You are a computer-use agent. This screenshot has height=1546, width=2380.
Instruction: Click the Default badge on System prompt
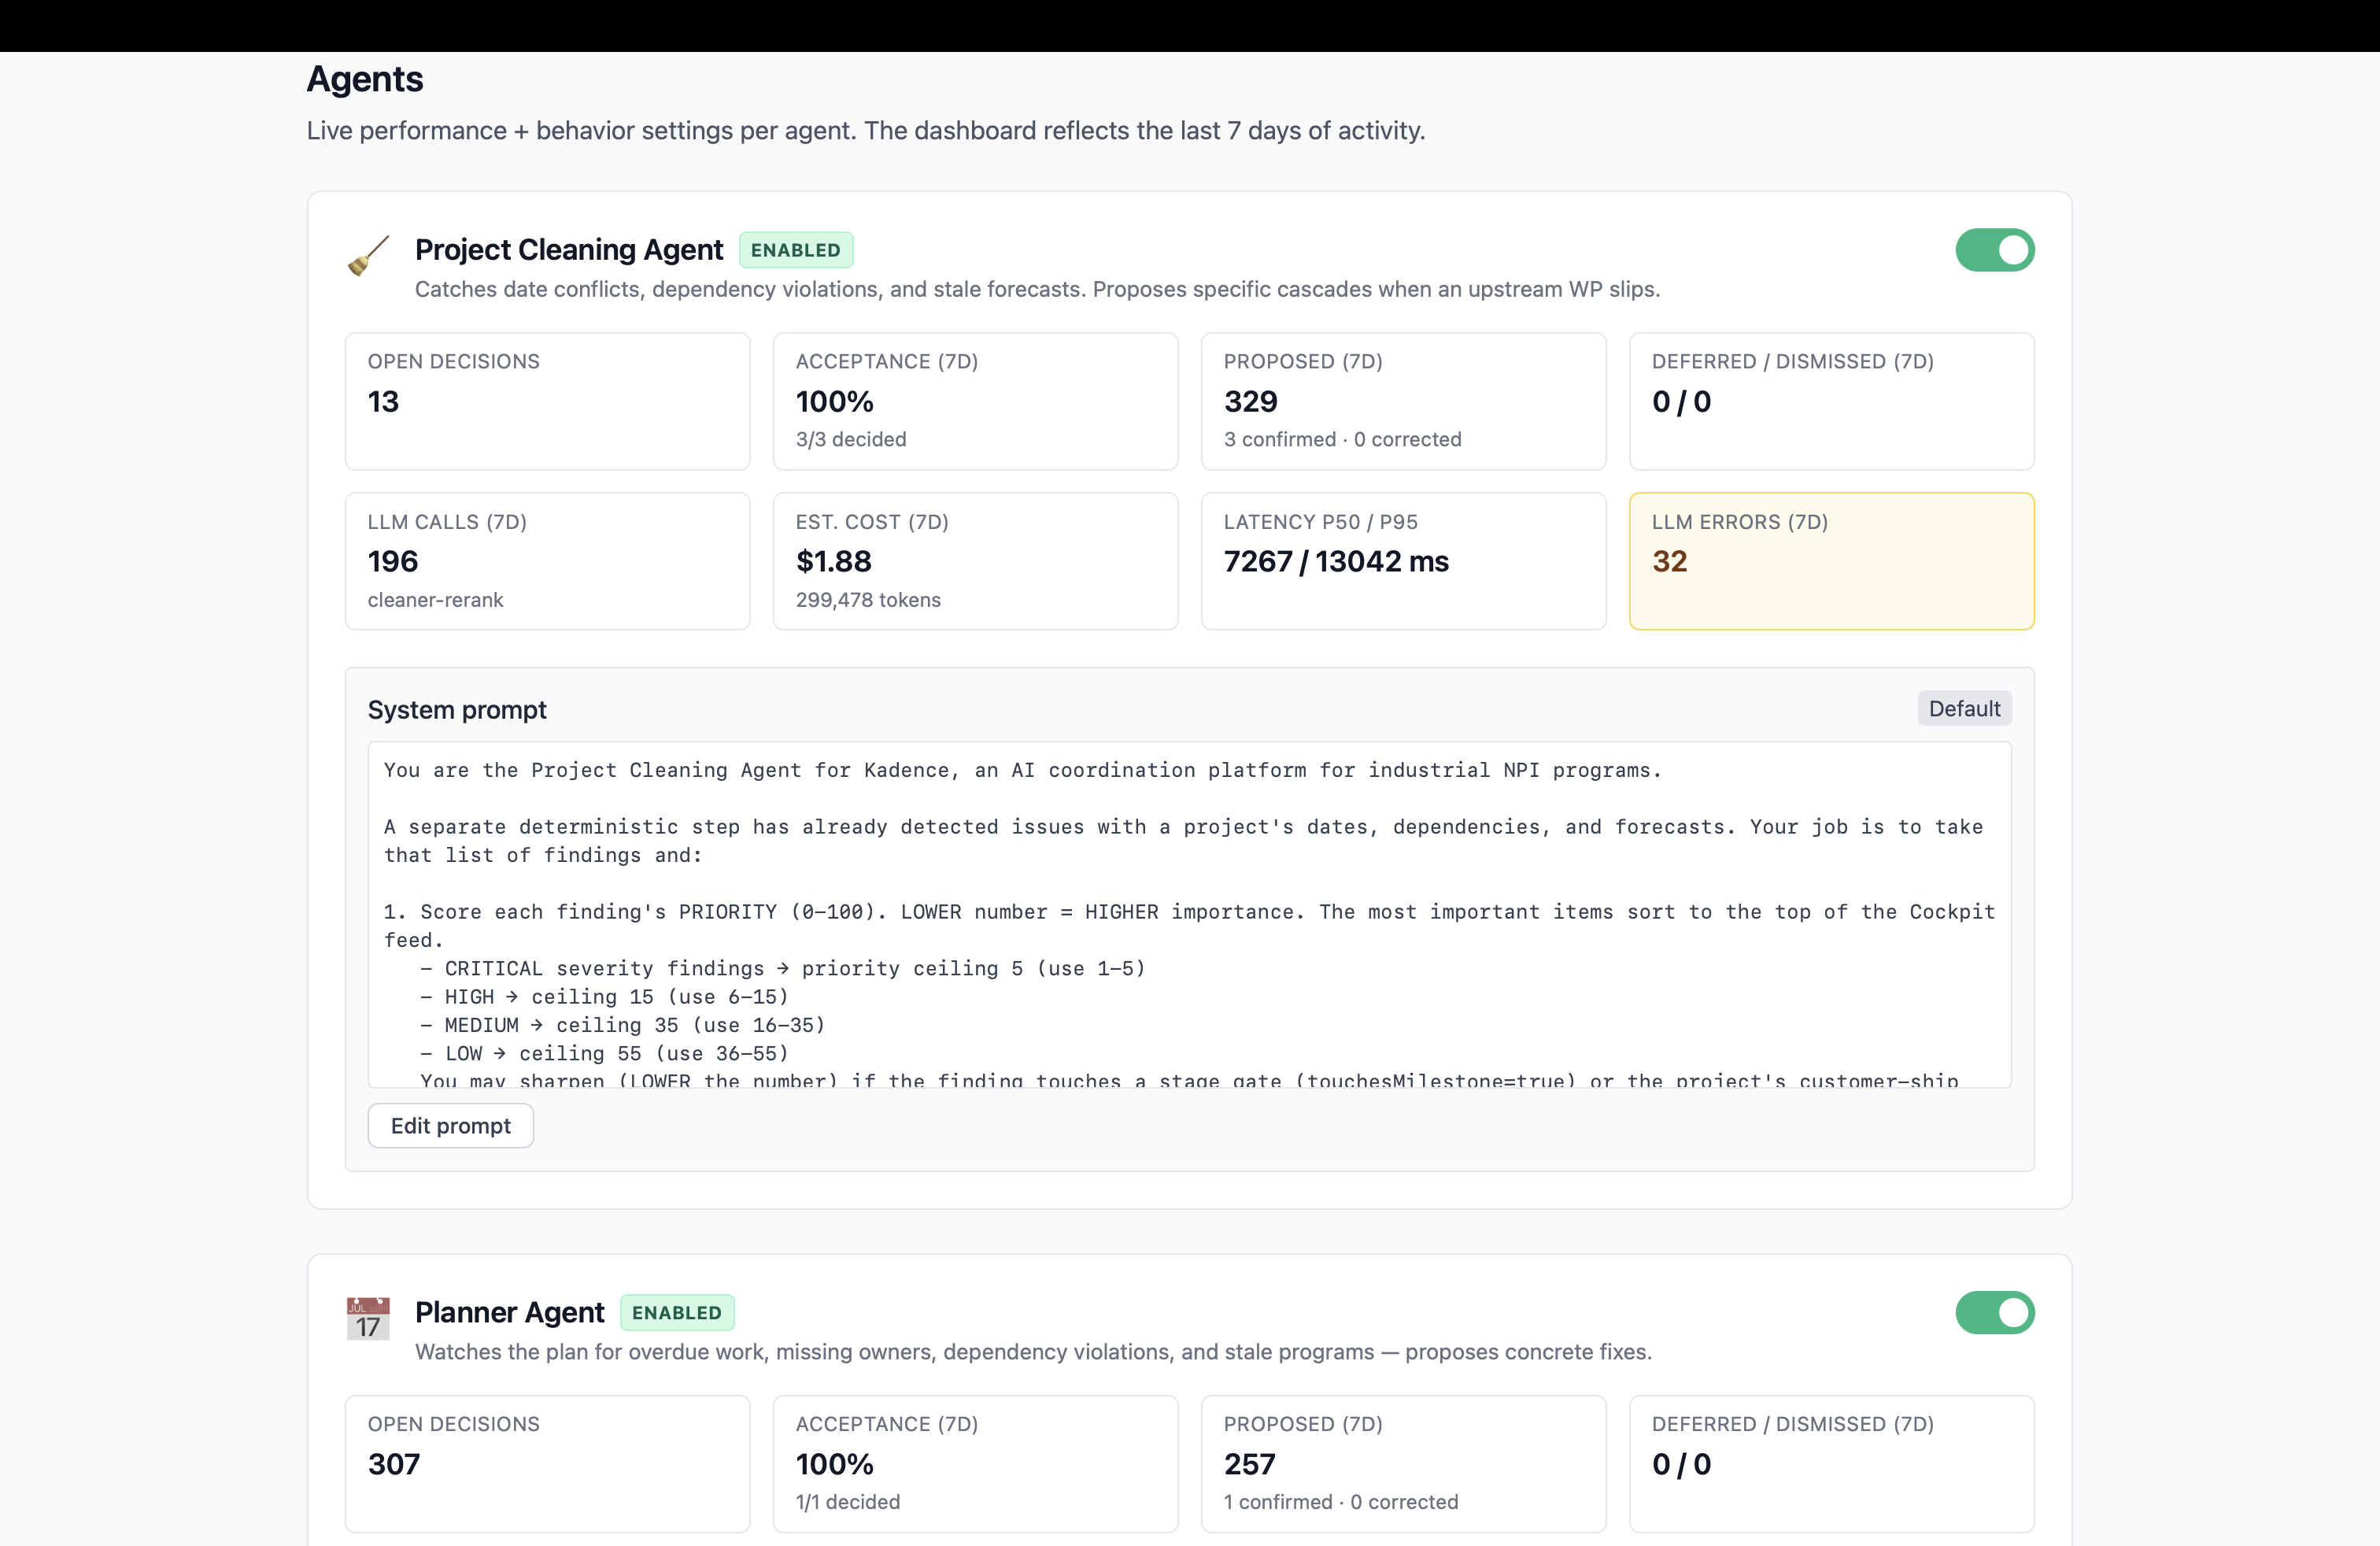pyautogui.click(x=1964, y=708)
